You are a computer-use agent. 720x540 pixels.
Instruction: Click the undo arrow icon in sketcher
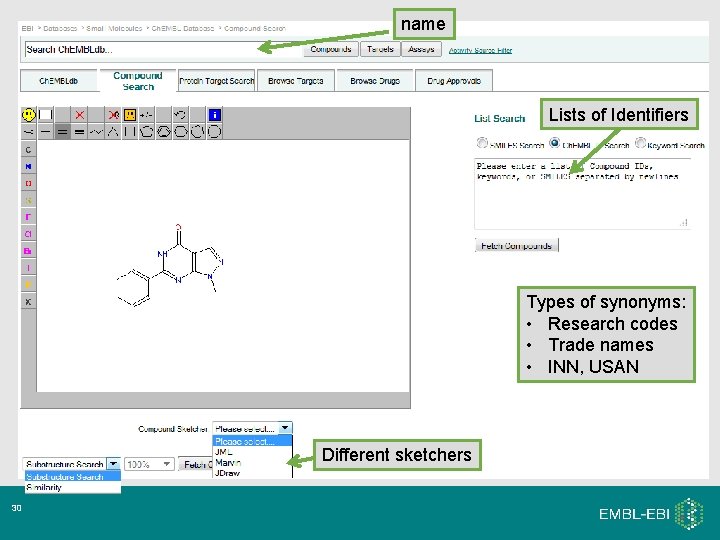(180, 114)
